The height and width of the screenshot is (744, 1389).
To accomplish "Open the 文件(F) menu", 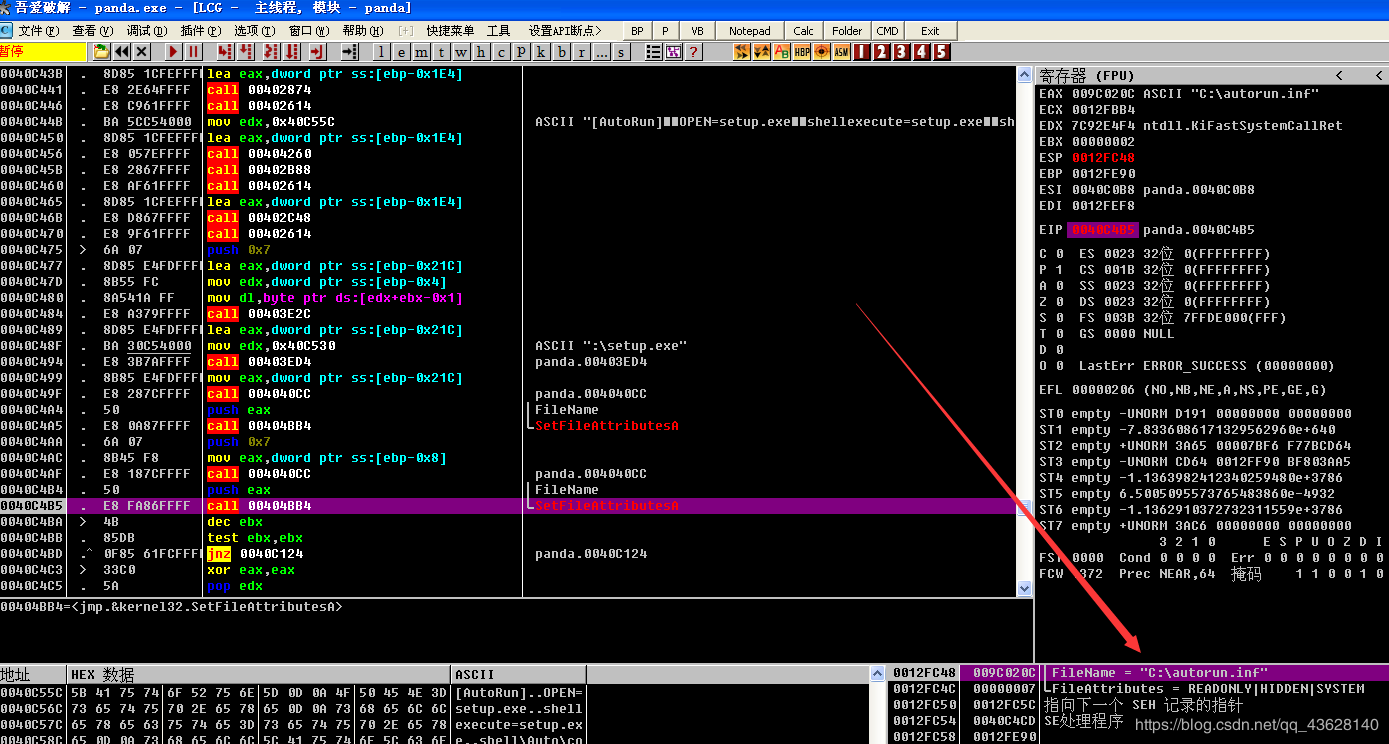I will [x=38, y=31].
